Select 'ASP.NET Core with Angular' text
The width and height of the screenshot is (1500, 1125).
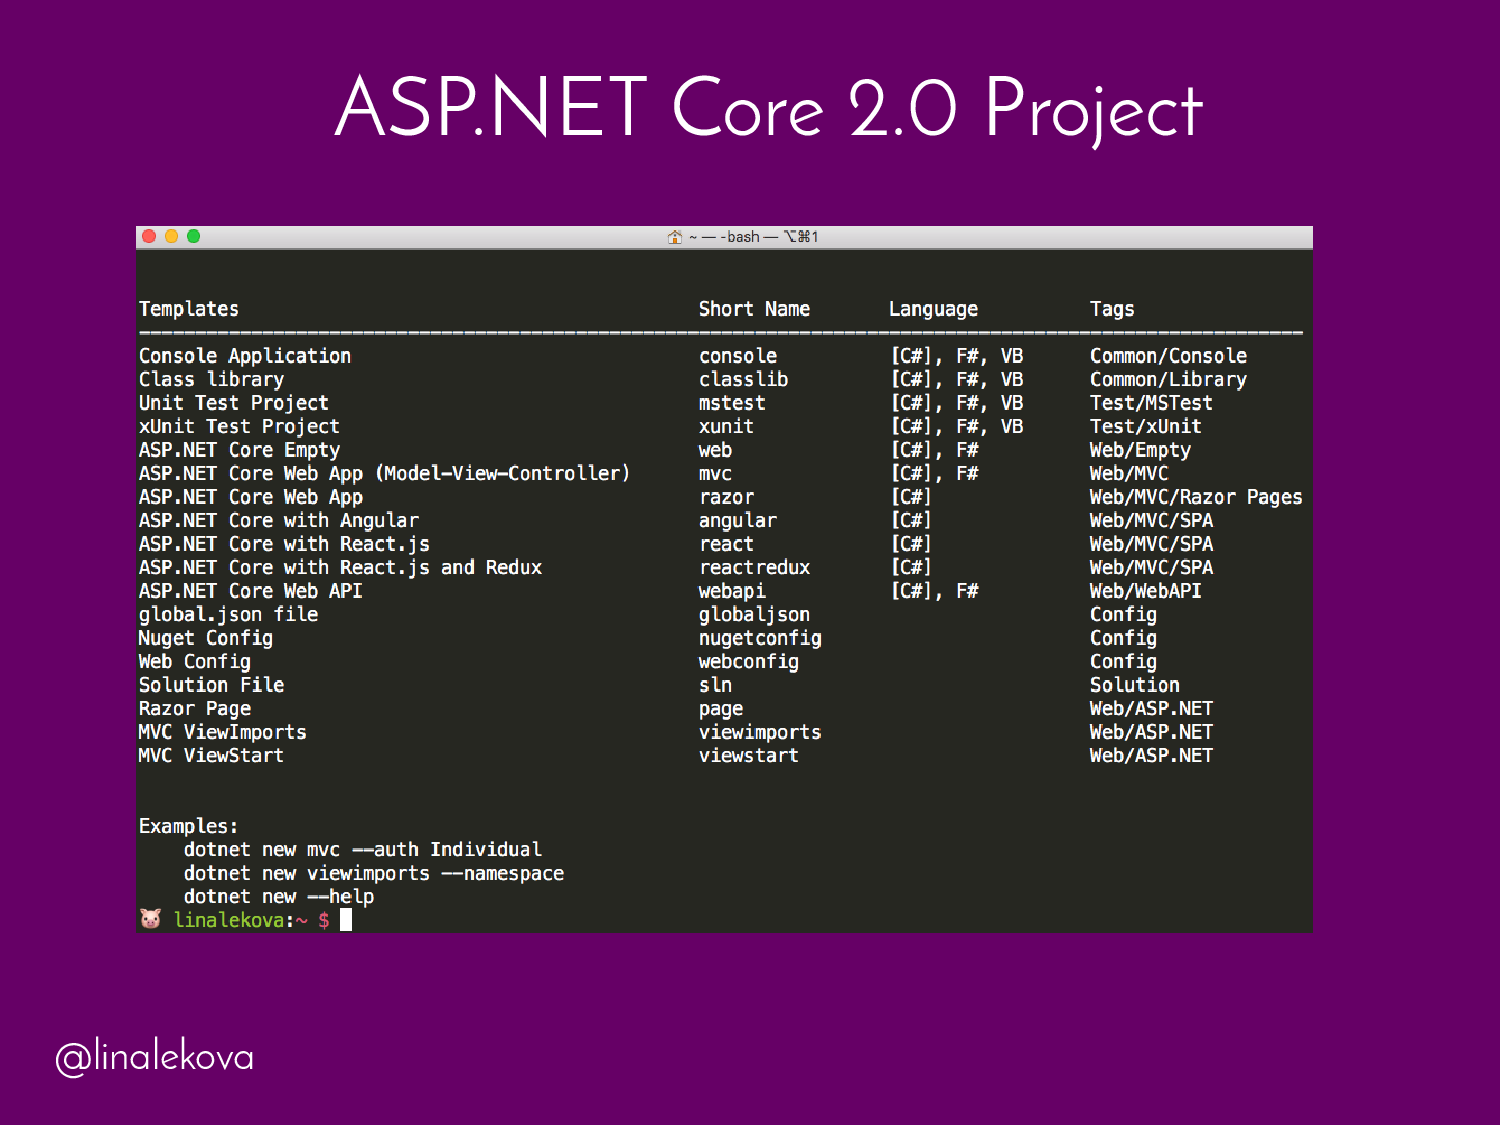click(x=278, y=521)
